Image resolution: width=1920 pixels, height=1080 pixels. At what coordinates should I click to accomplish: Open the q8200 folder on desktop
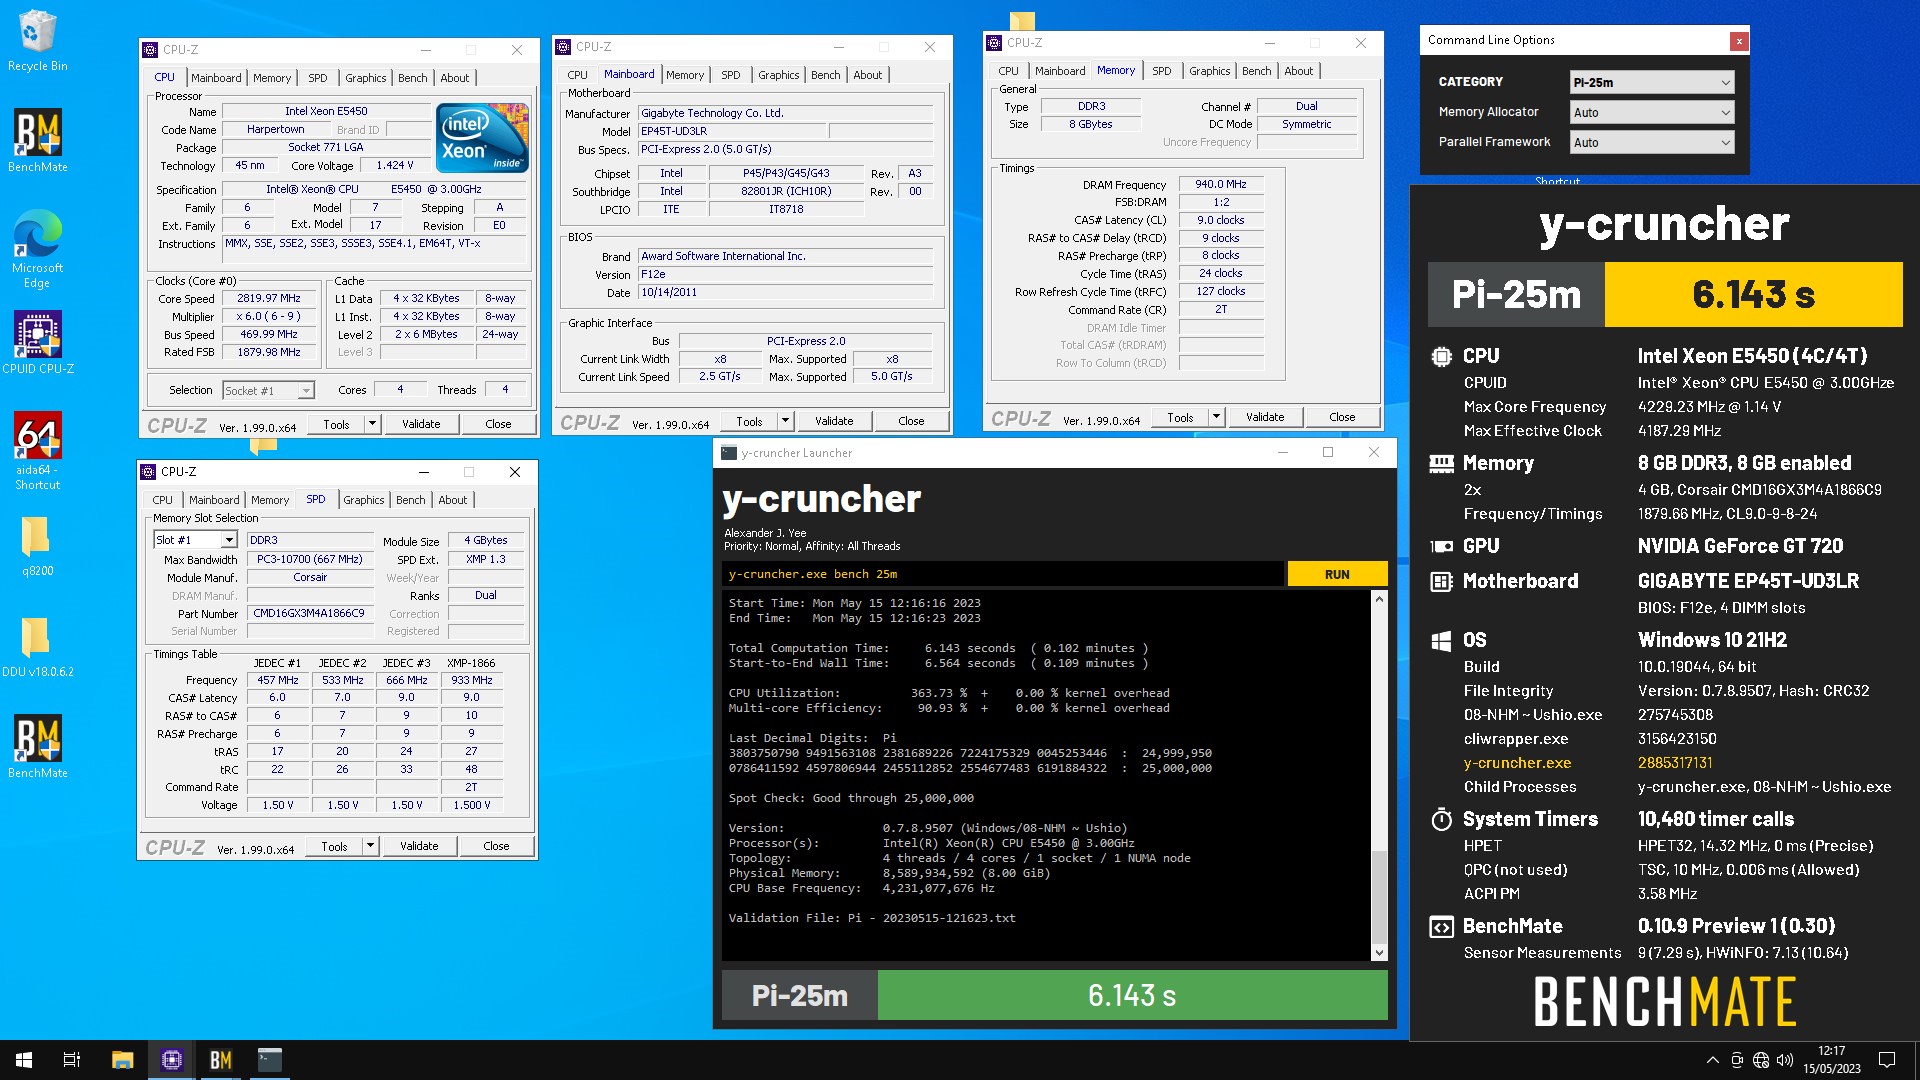coord(37,546)
